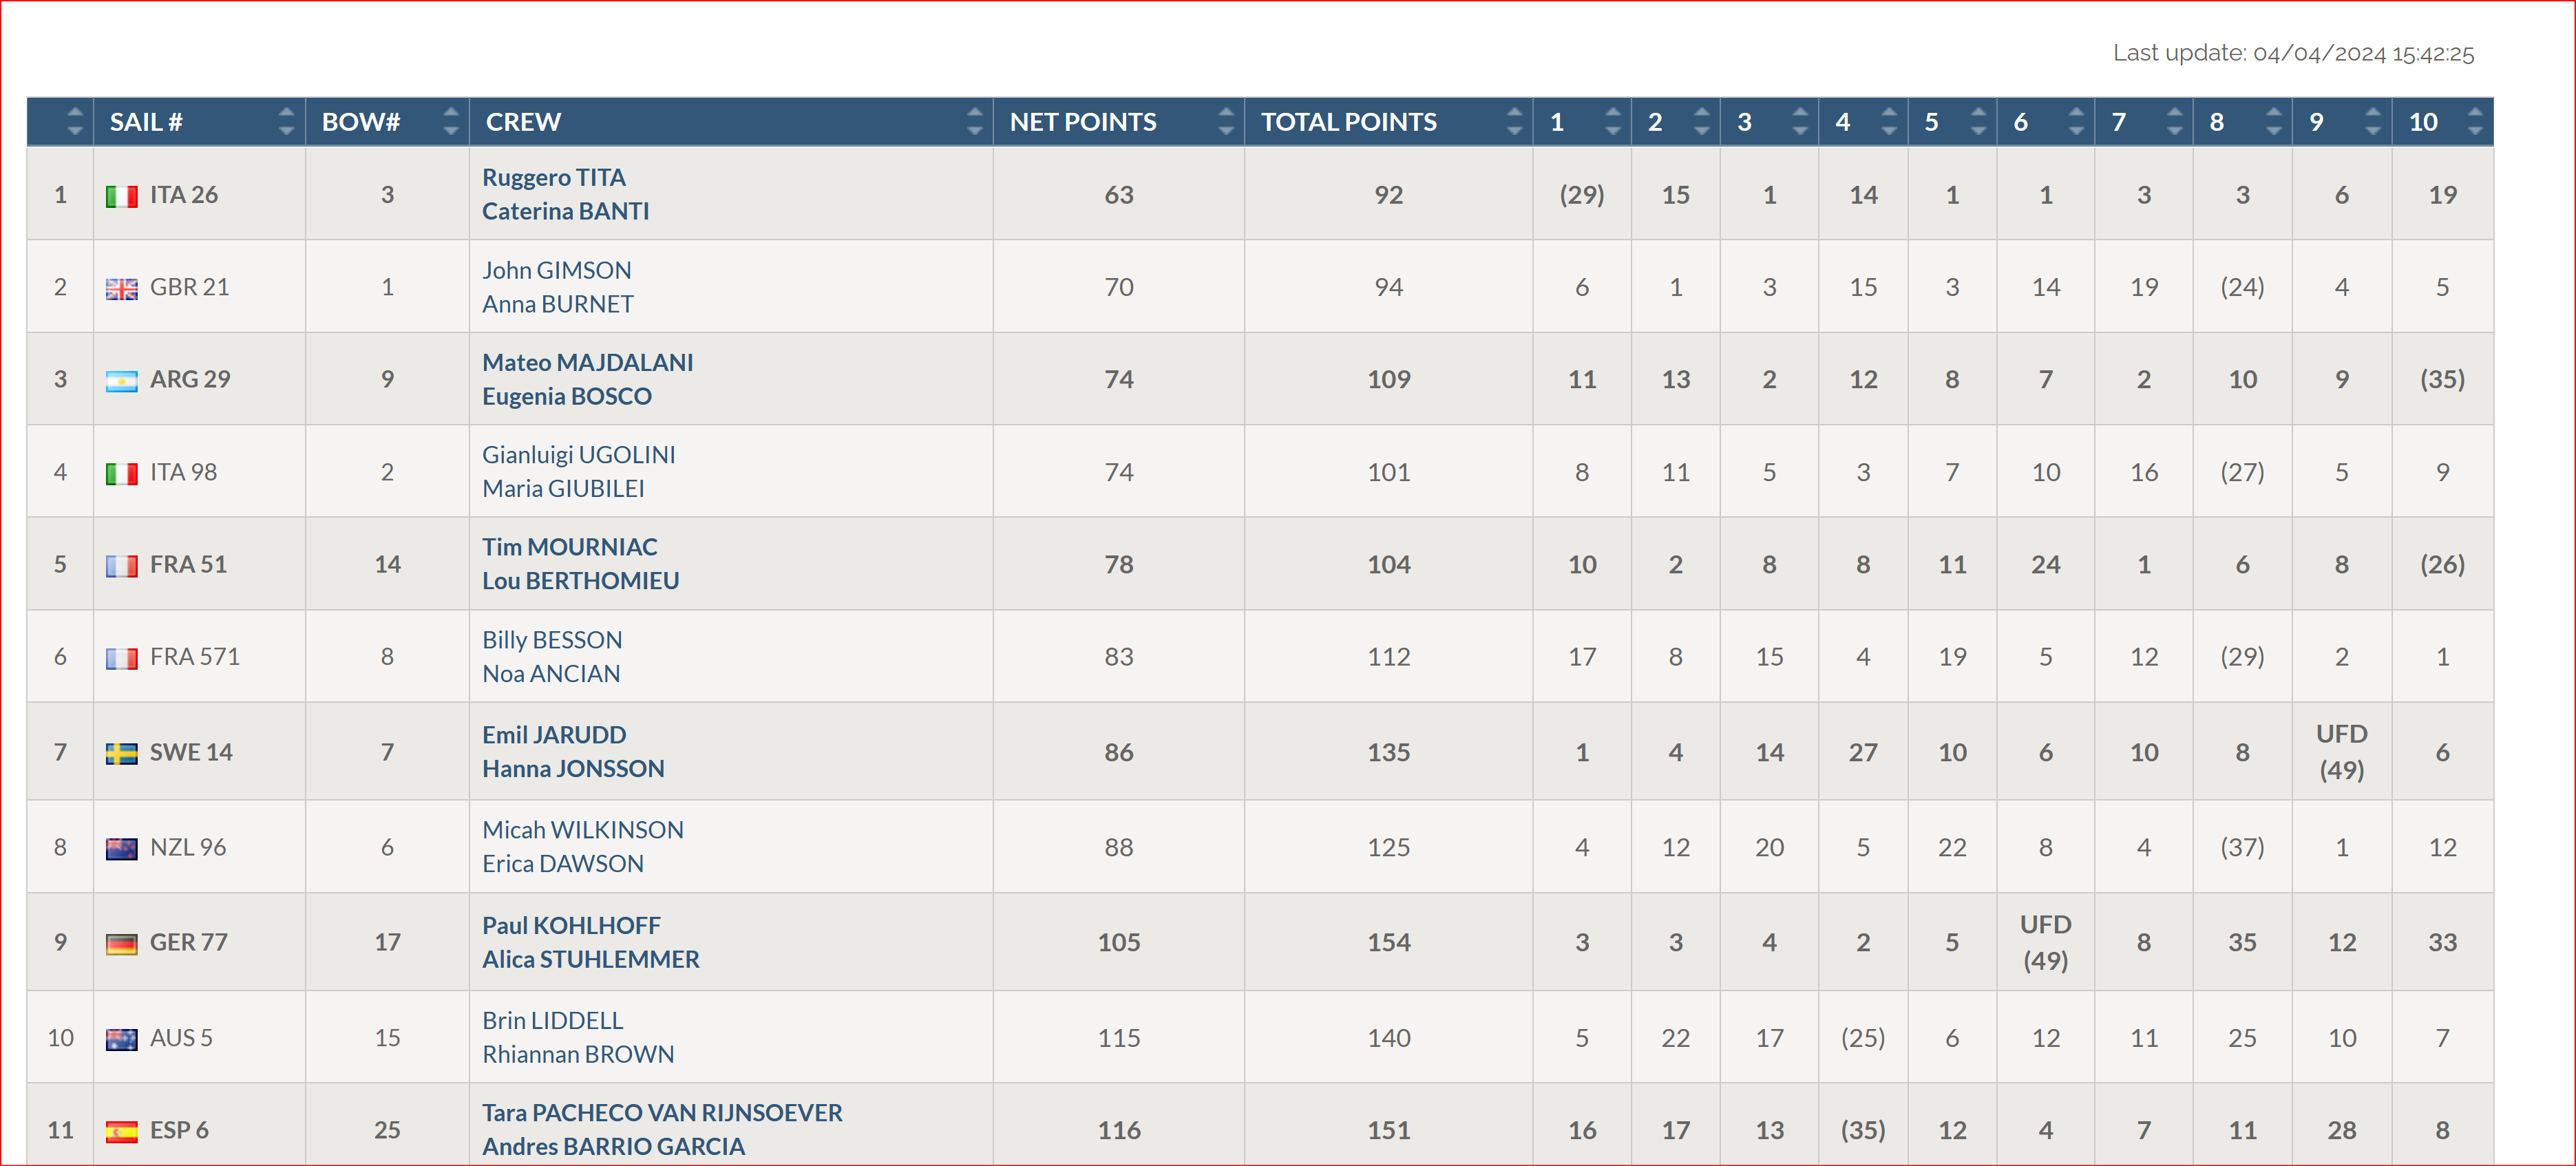Click the France flag icon next to FRA 51
The height and width of the screenshot is (1166, 2576).
[121, 566]
